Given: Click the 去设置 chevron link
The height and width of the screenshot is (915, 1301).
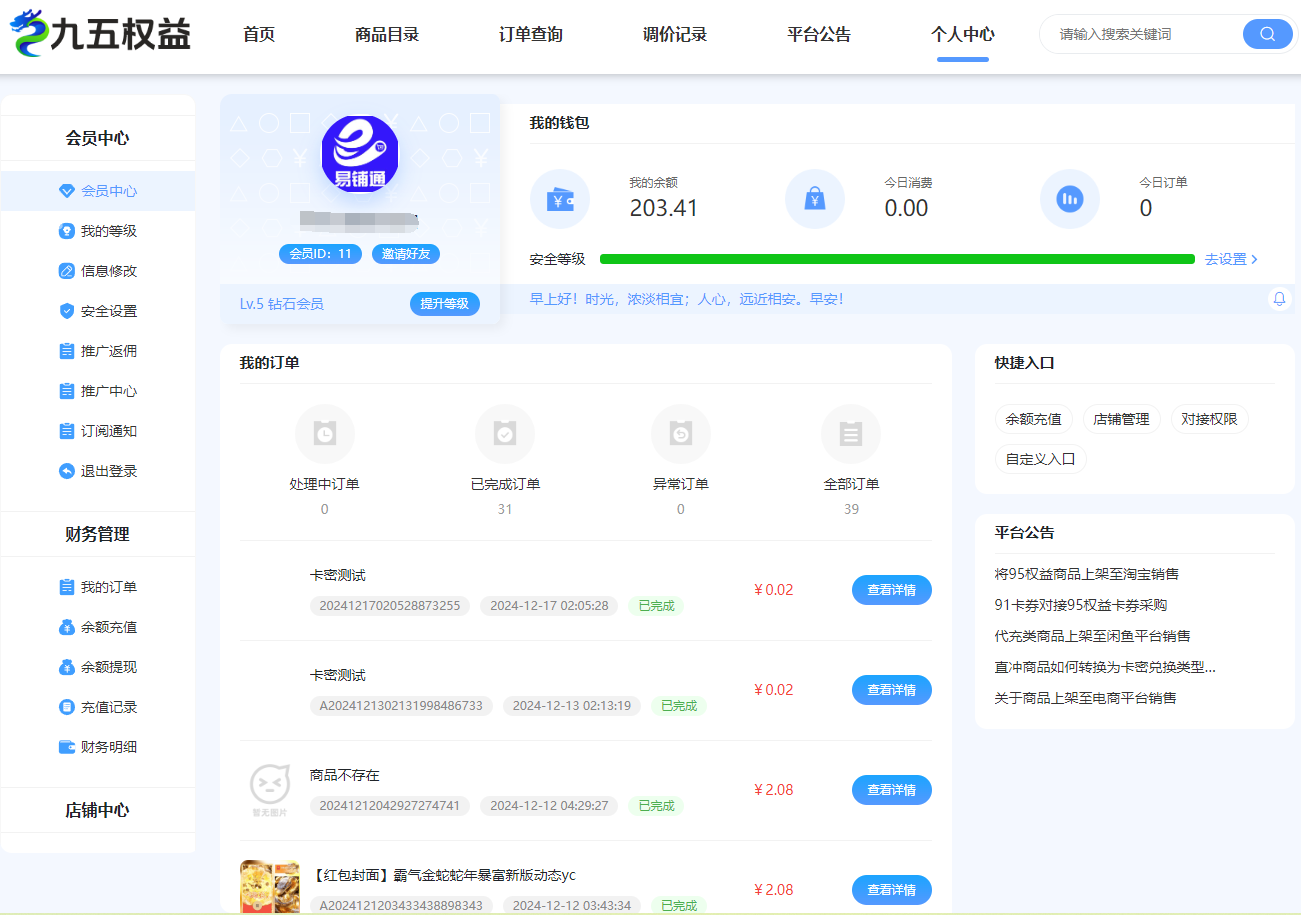Looking at the screenshot, I should (x=1231, y=259).
